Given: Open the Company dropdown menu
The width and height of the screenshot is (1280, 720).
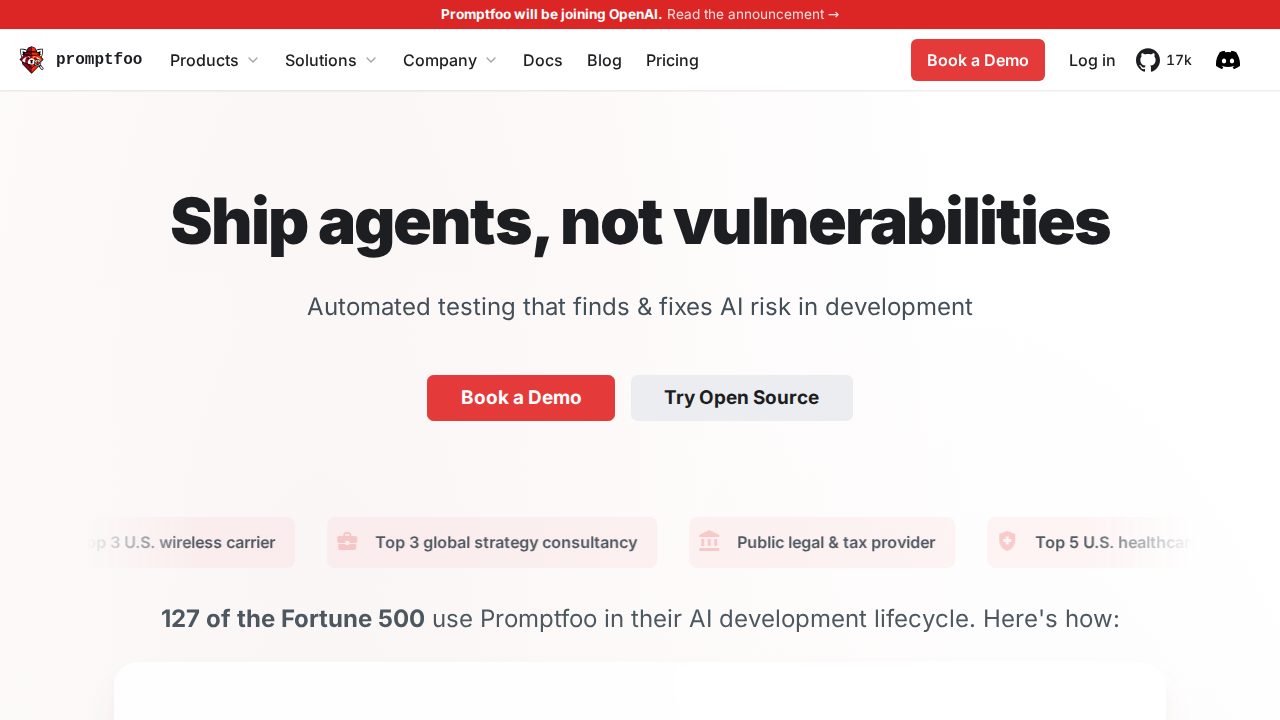Looking at the screenshot, I should (x=449, y=60).
